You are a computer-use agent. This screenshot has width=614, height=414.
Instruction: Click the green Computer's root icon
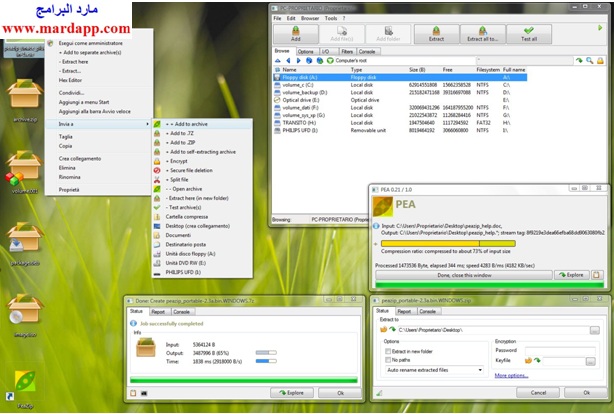tap(330, 61)
